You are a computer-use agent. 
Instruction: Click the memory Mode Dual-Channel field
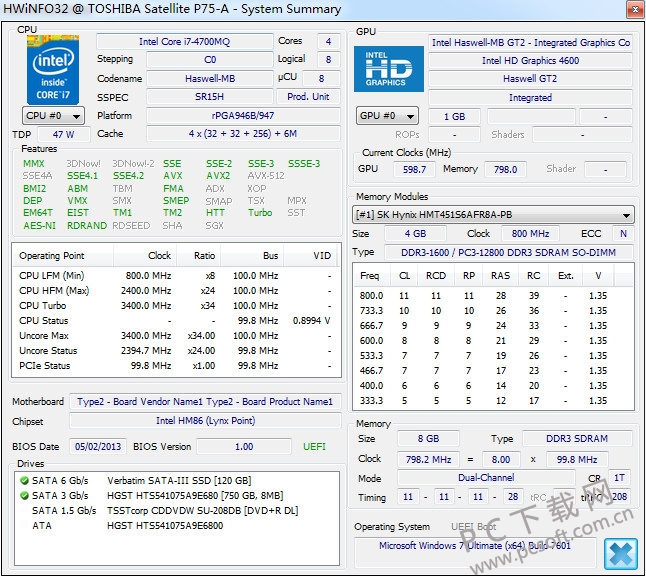pos(486,478)
